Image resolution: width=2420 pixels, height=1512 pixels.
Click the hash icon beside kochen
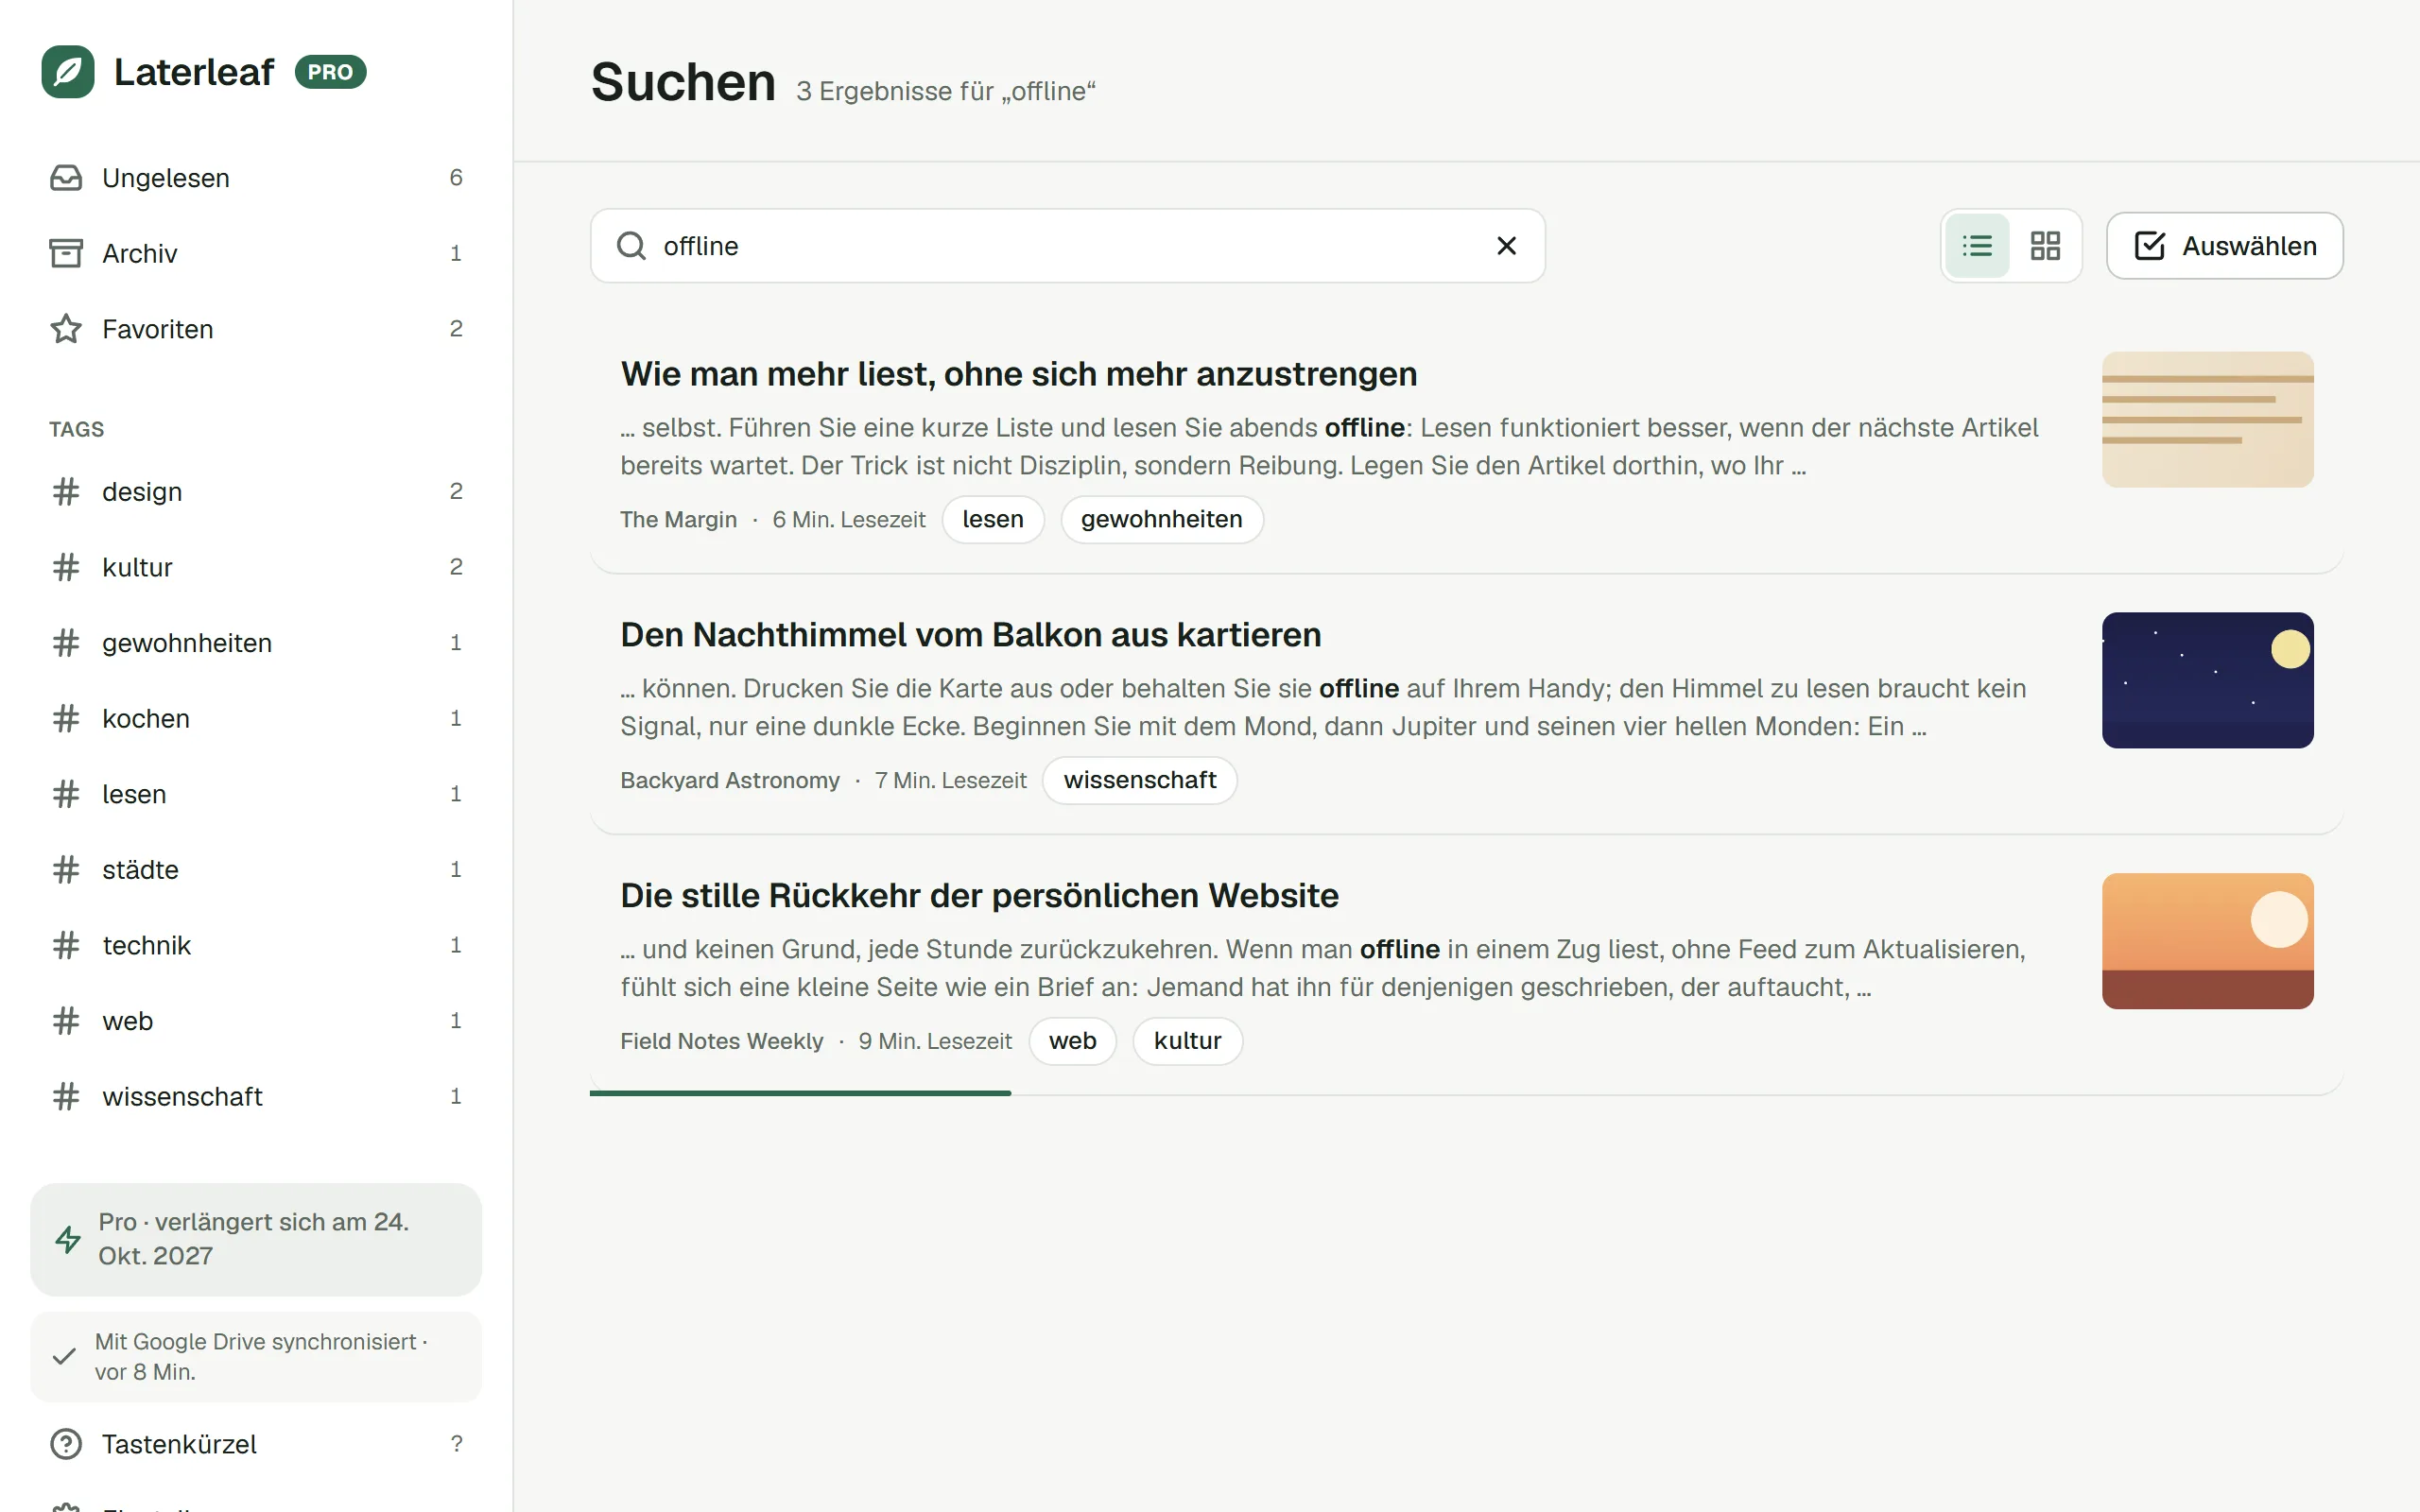pyautogui.click(x=66, y=718)
